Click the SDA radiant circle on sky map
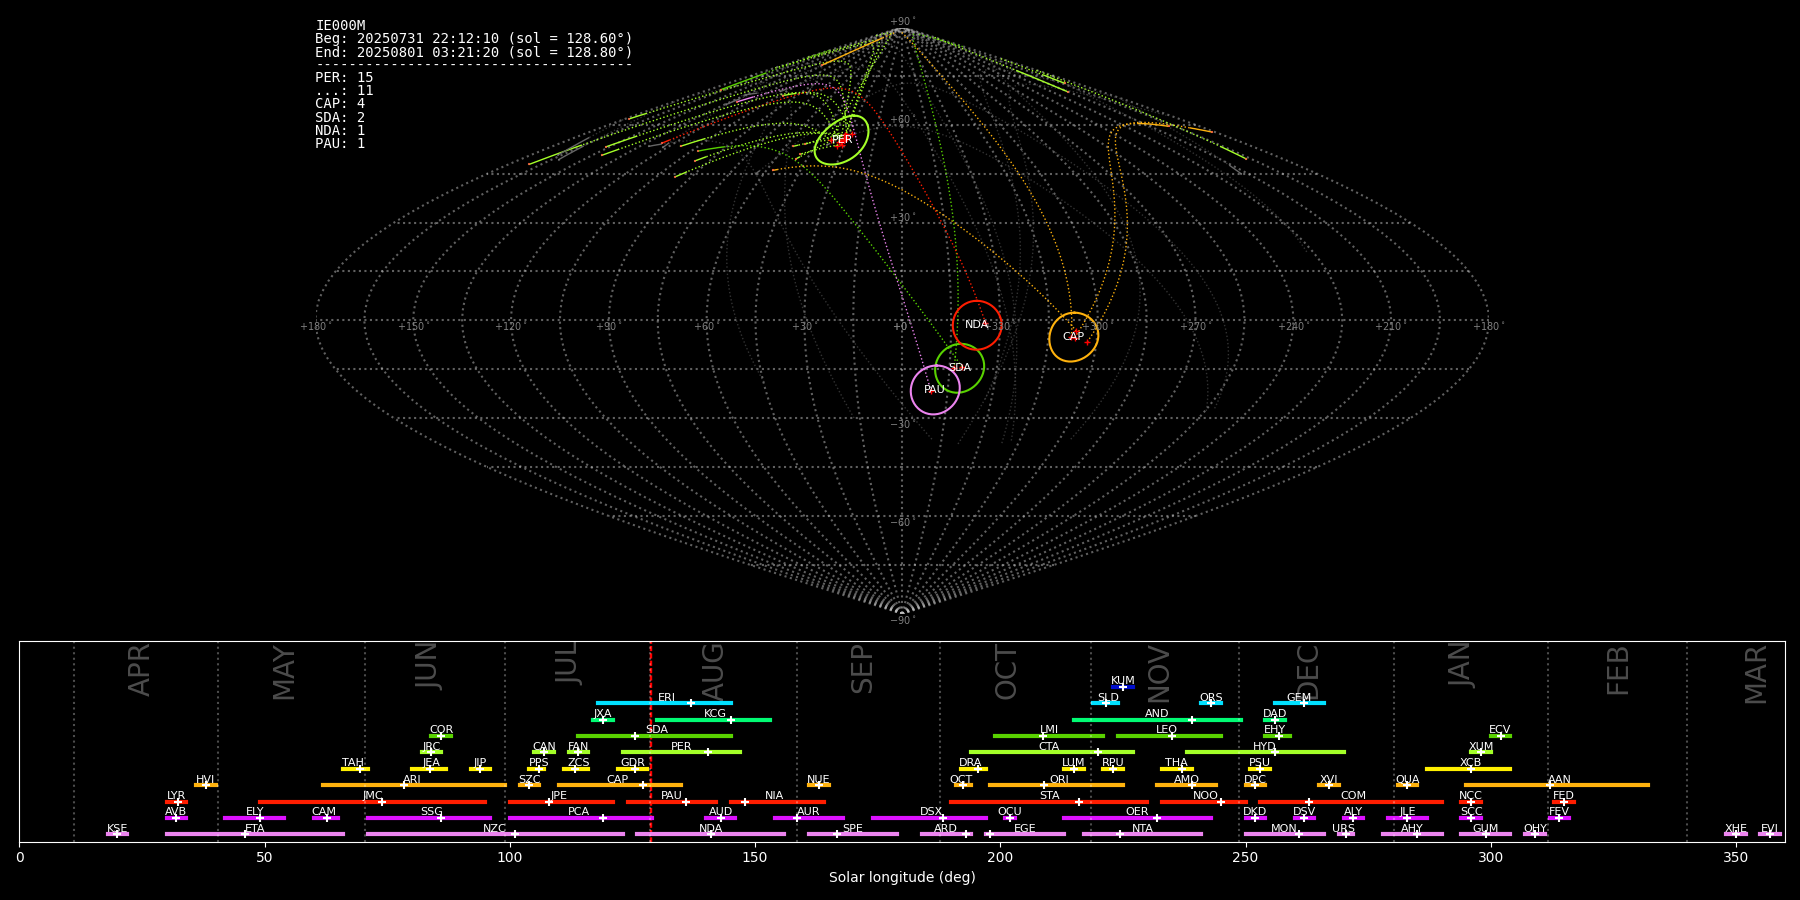The width and height of the screenshot is (1800, 900). 960,368
